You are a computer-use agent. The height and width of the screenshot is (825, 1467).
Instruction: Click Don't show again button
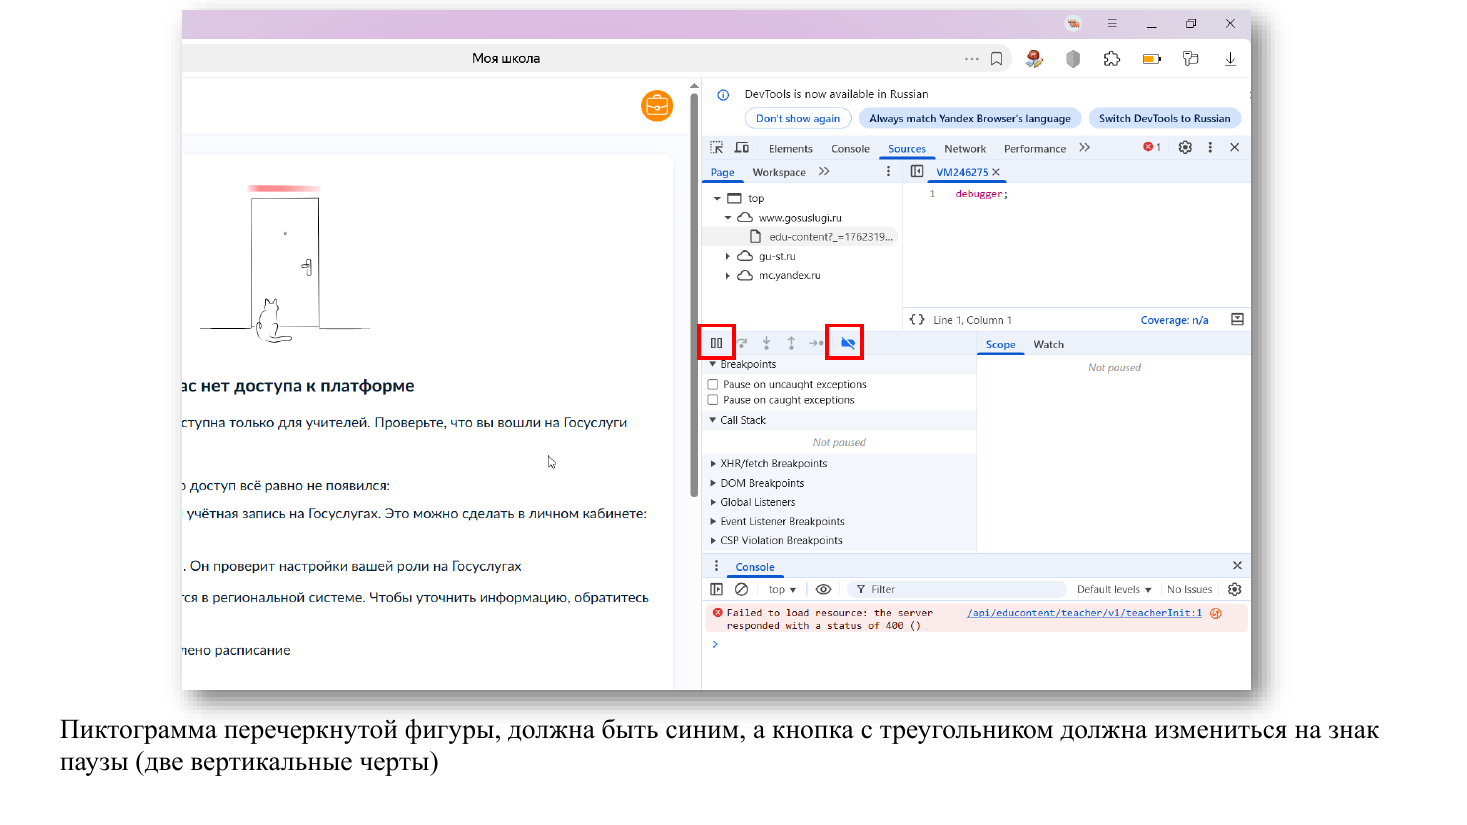pos(798,118)
